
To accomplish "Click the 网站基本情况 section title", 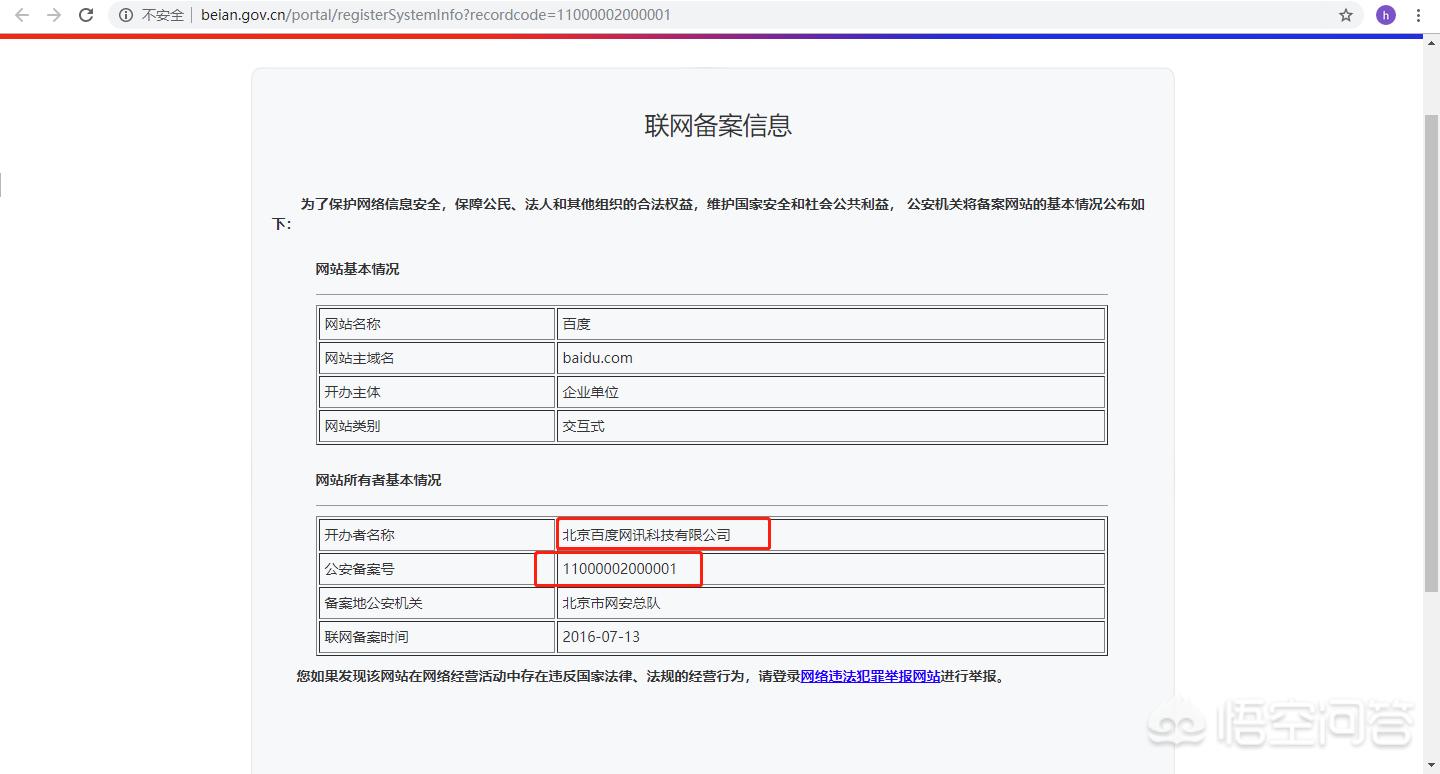I will [357, 269].
